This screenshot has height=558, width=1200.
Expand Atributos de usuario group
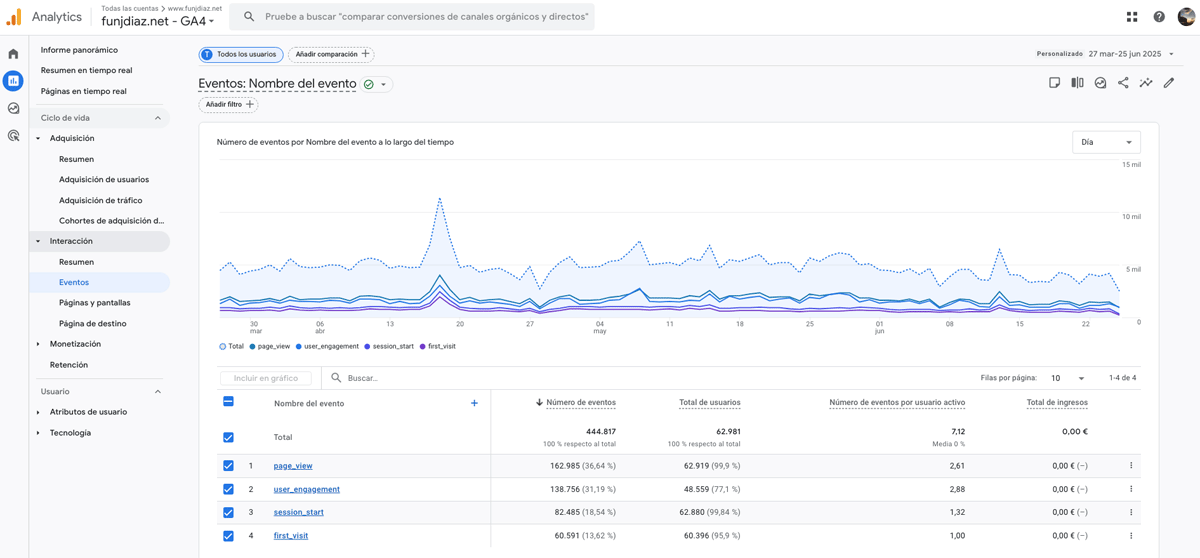coord(38,412)
